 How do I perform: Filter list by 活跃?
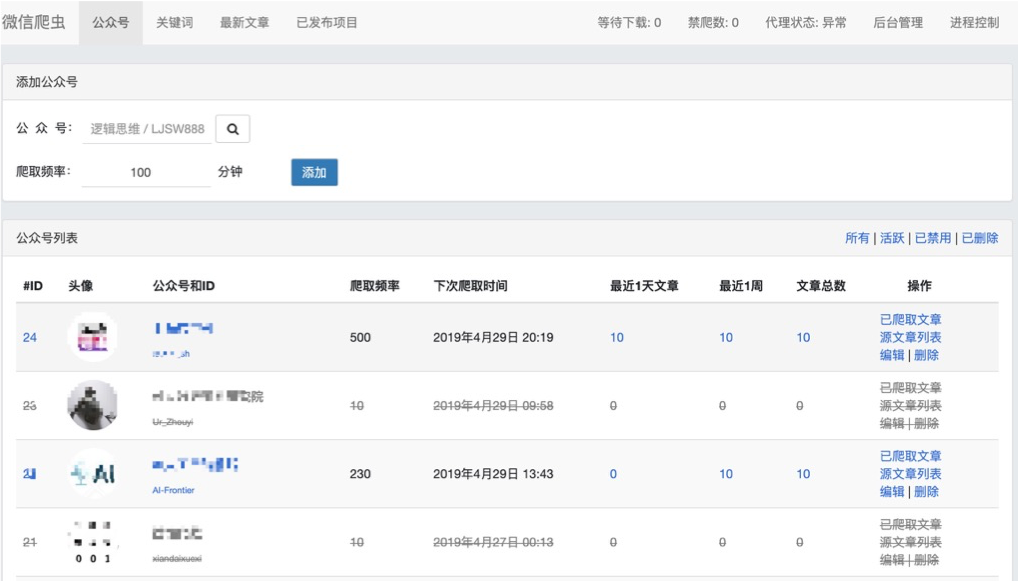point(892,238)
